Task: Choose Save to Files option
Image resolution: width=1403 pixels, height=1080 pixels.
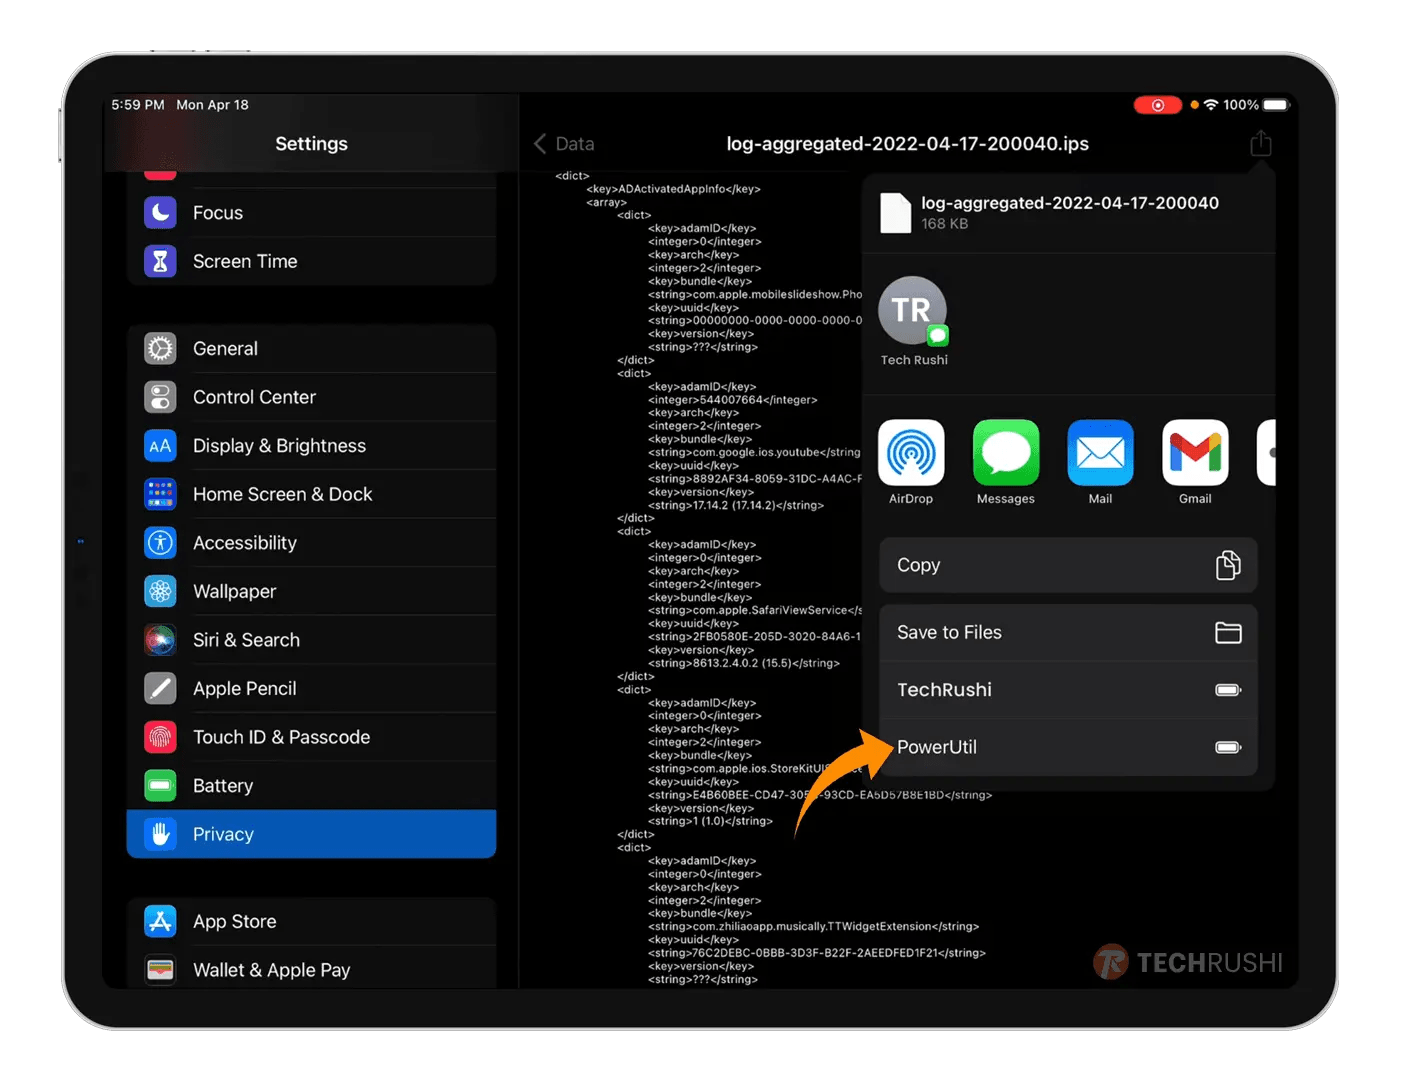Action: coord(1068,632)
